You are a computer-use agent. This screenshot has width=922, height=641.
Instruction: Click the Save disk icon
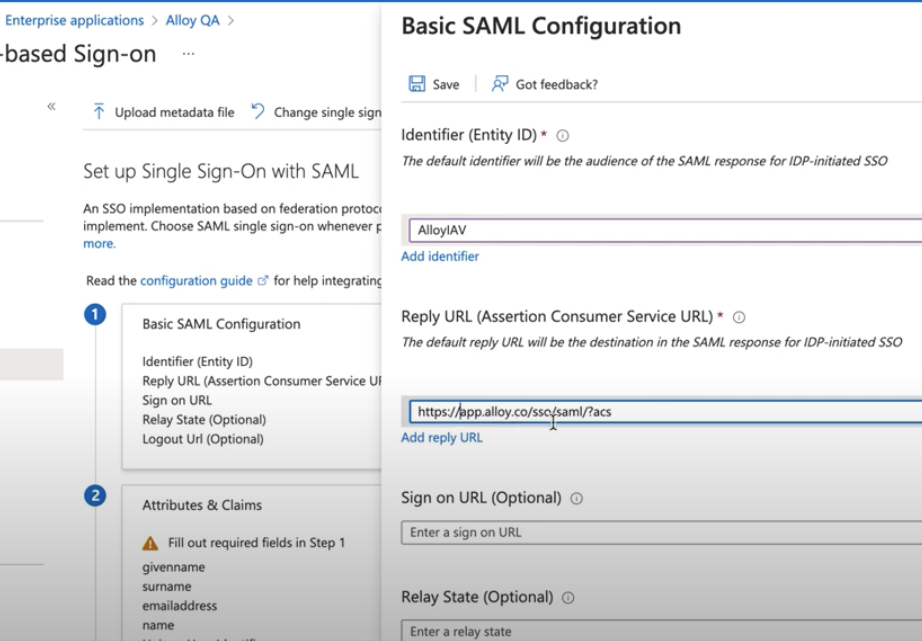[x=417, y=84]
